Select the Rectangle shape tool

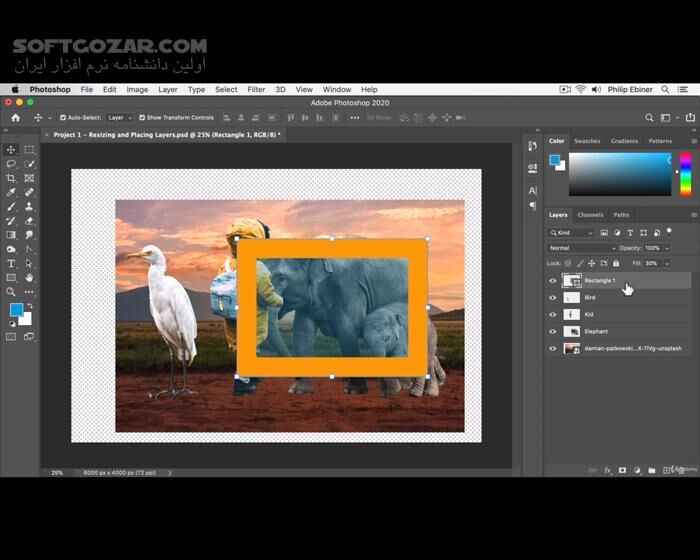(11, 278)
